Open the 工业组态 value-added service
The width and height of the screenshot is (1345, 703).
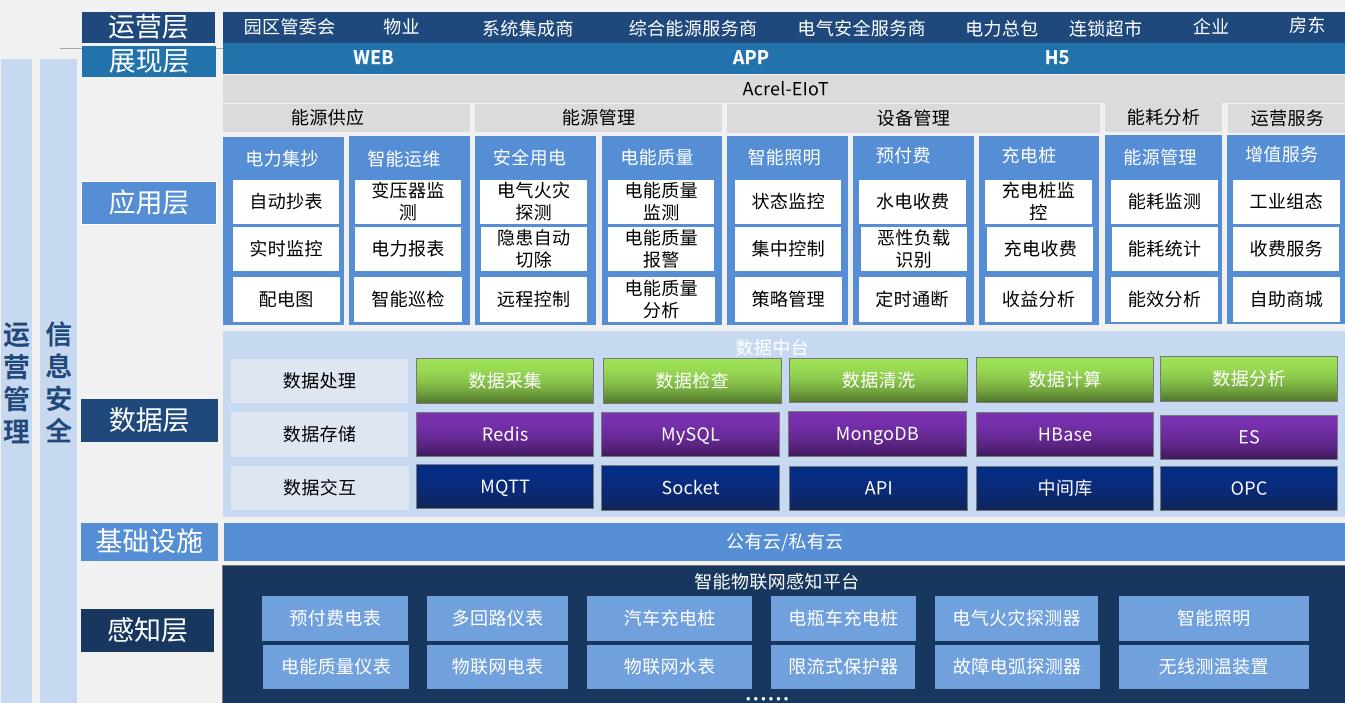click(1285, 201)
